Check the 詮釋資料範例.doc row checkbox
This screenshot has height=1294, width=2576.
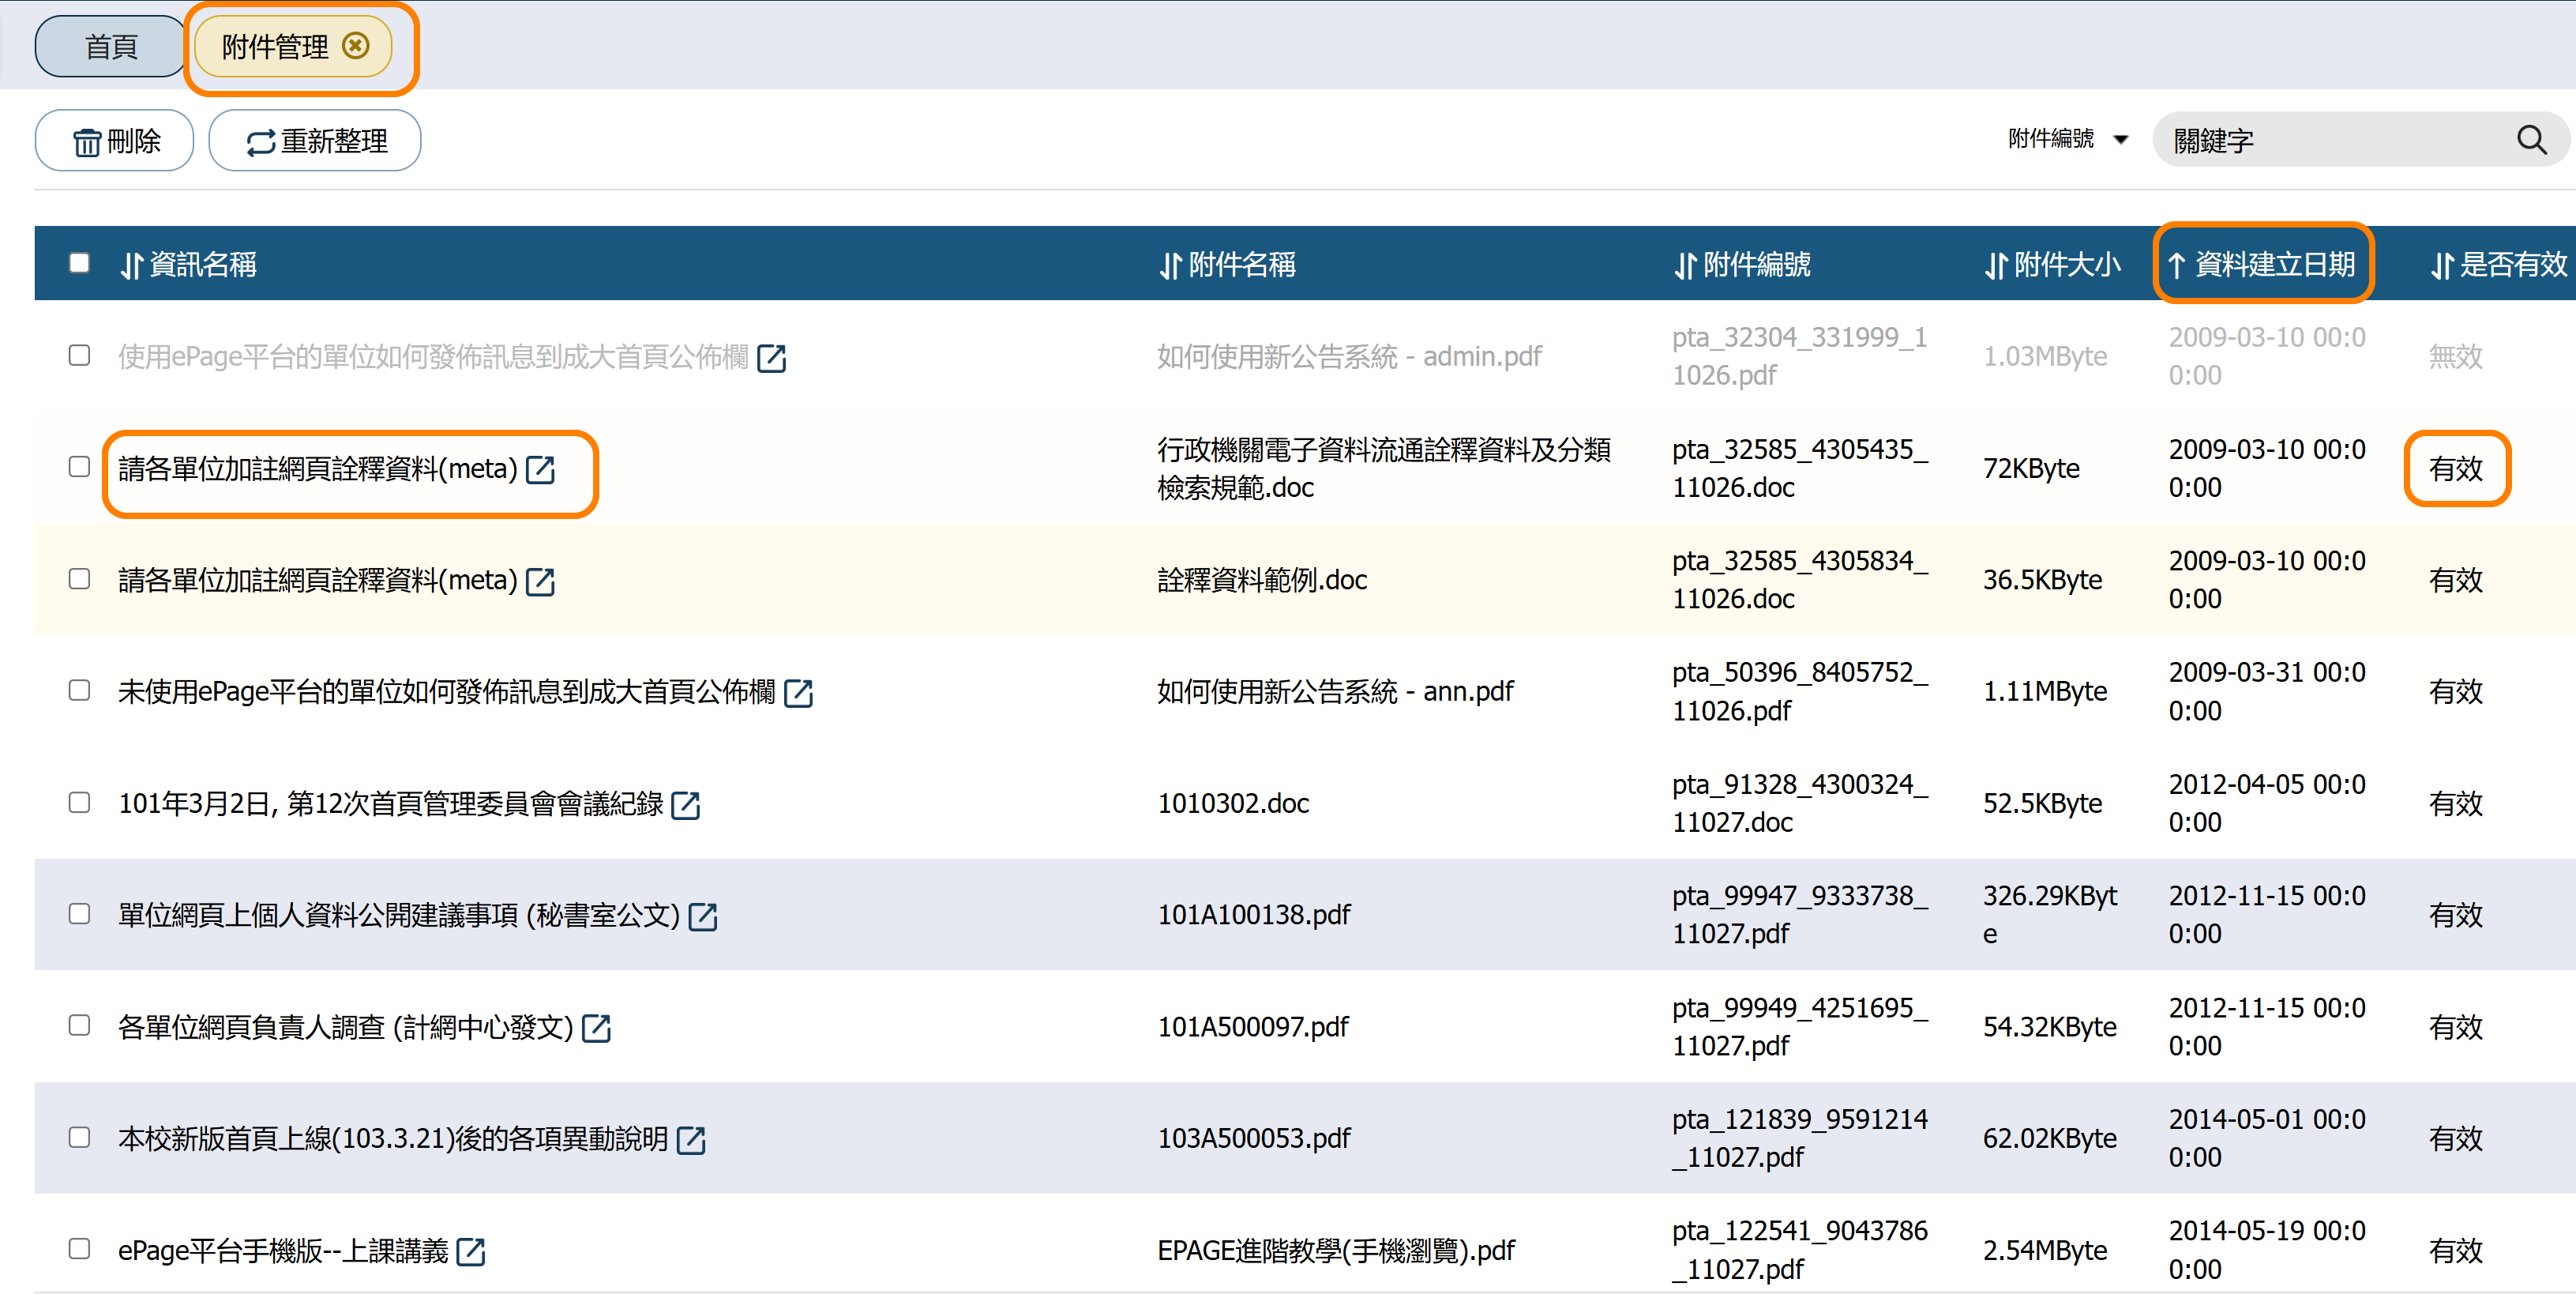pos(79,579)
